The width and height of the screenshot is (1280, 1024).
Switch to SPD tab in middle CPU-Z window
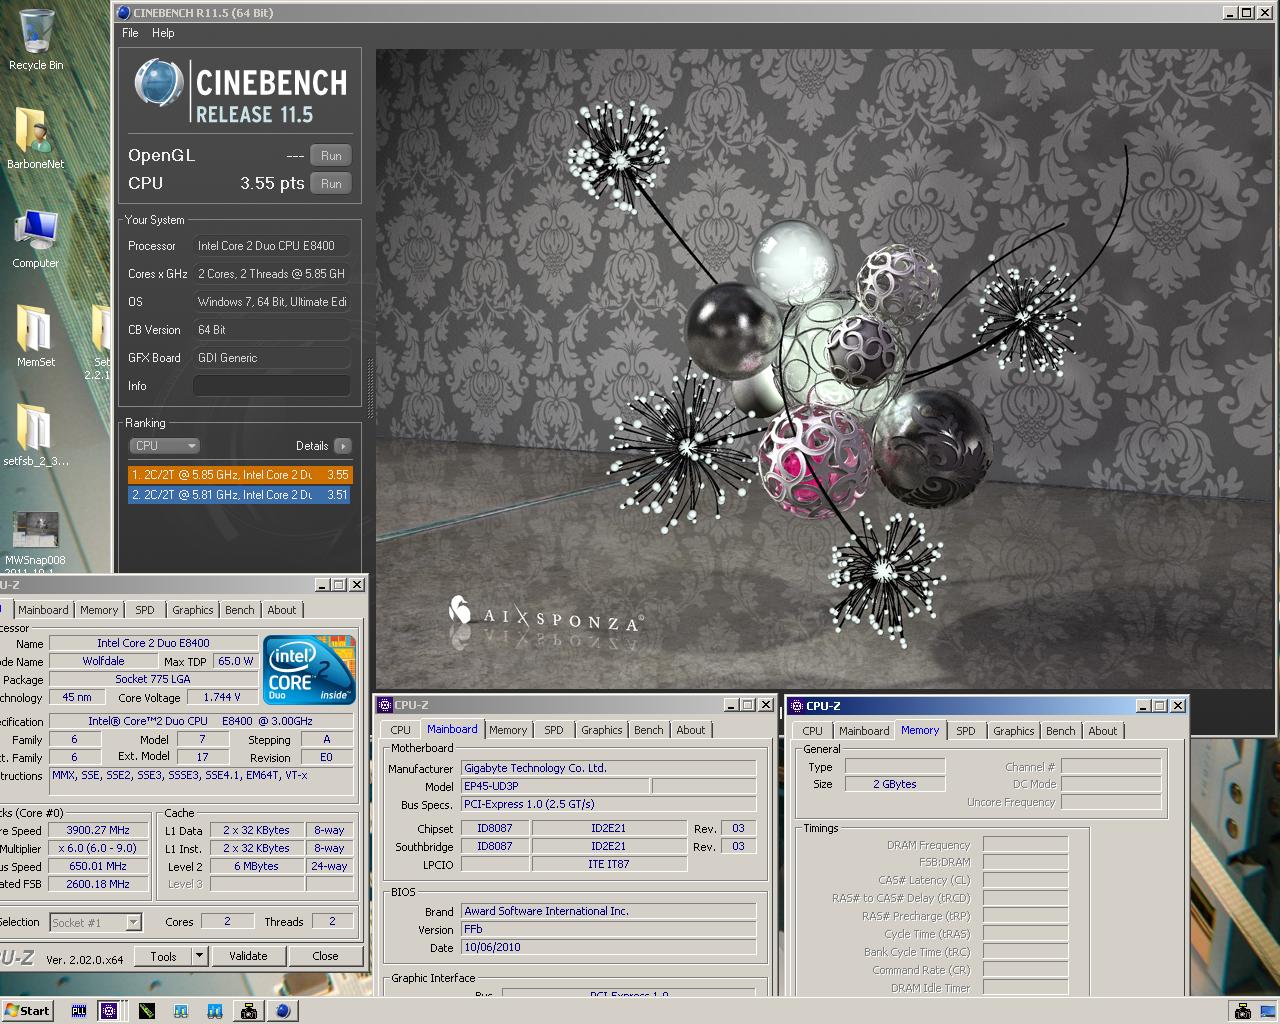[x=554, y=730]
